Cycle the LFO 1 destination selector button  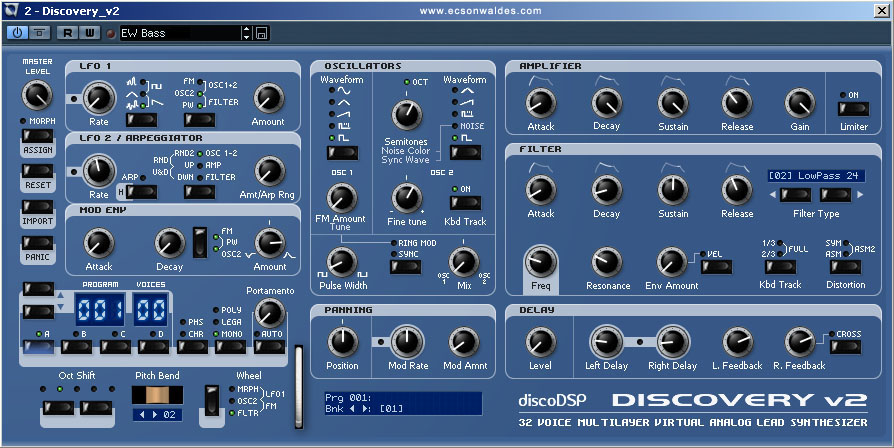coord(200,120)
